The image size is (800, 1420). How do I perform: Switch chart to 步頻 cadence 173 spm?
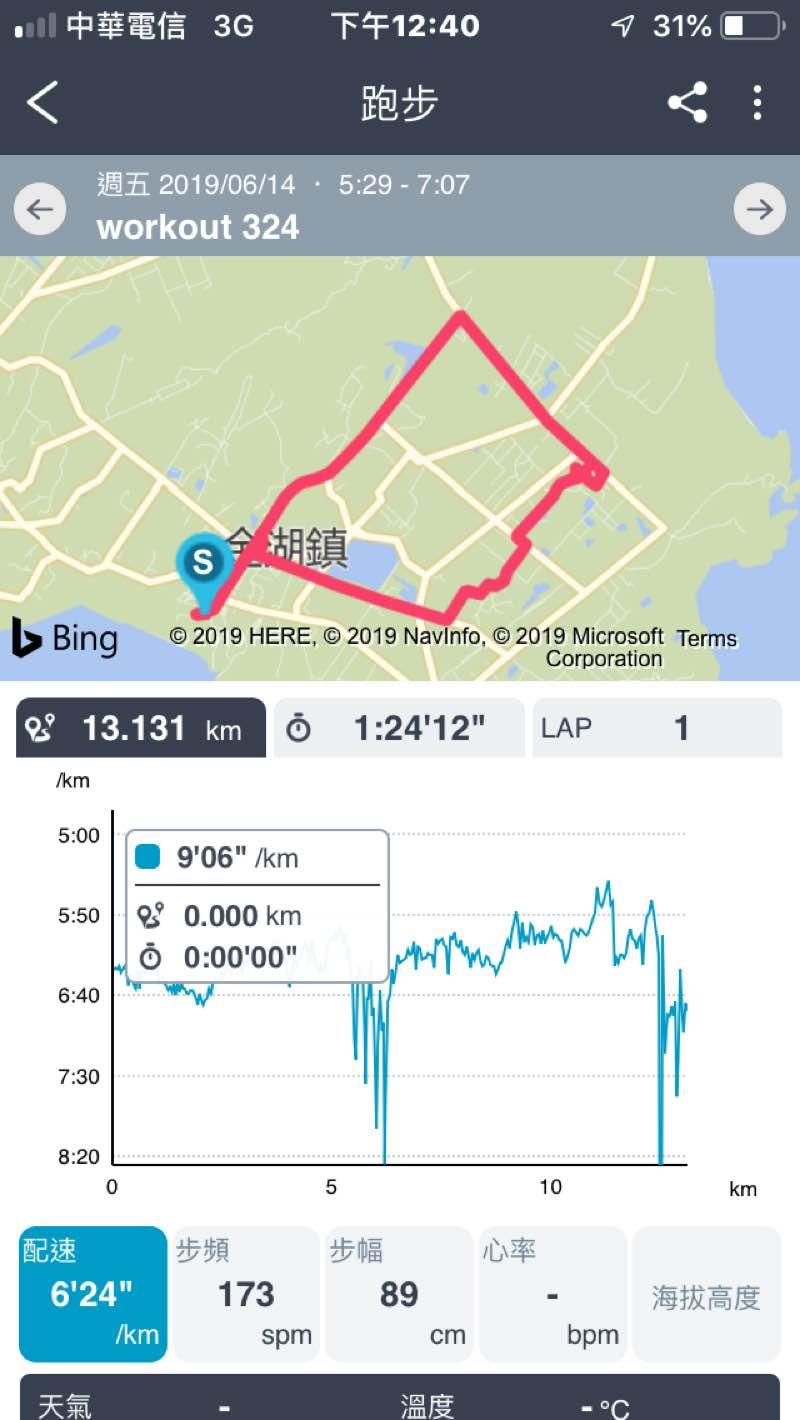click(x=246, y=1294)
